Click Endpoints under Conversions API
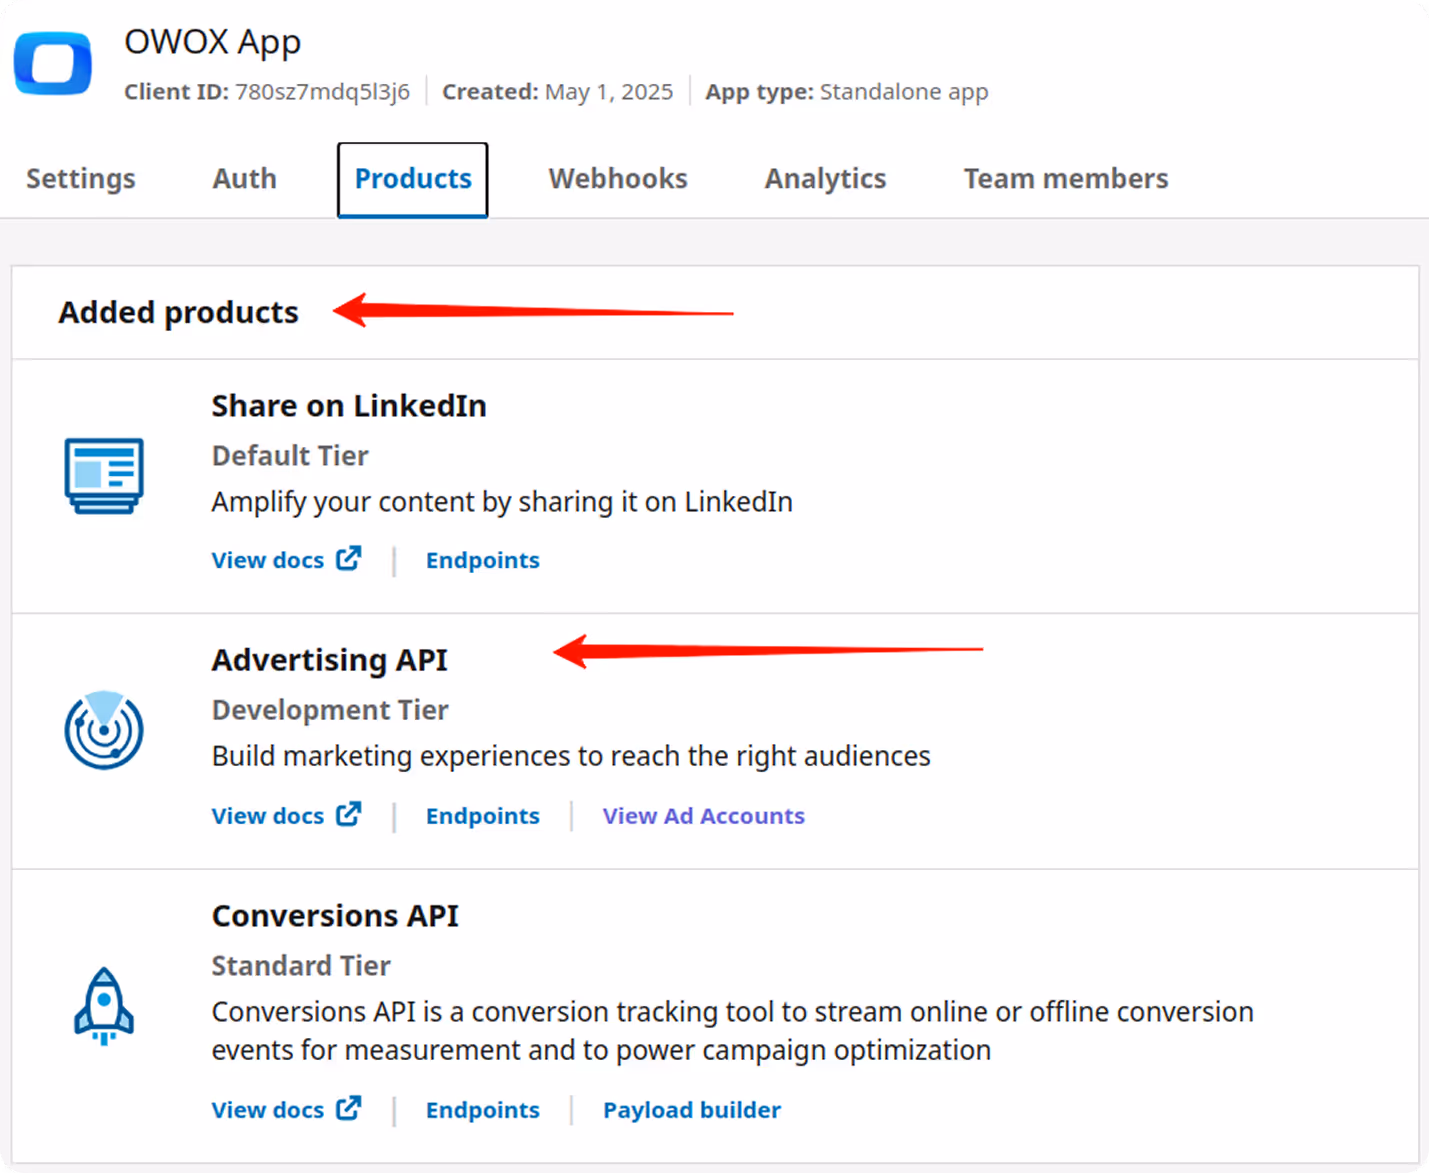Viewport: 1429px width, 1173px height. coord(482,1109)
